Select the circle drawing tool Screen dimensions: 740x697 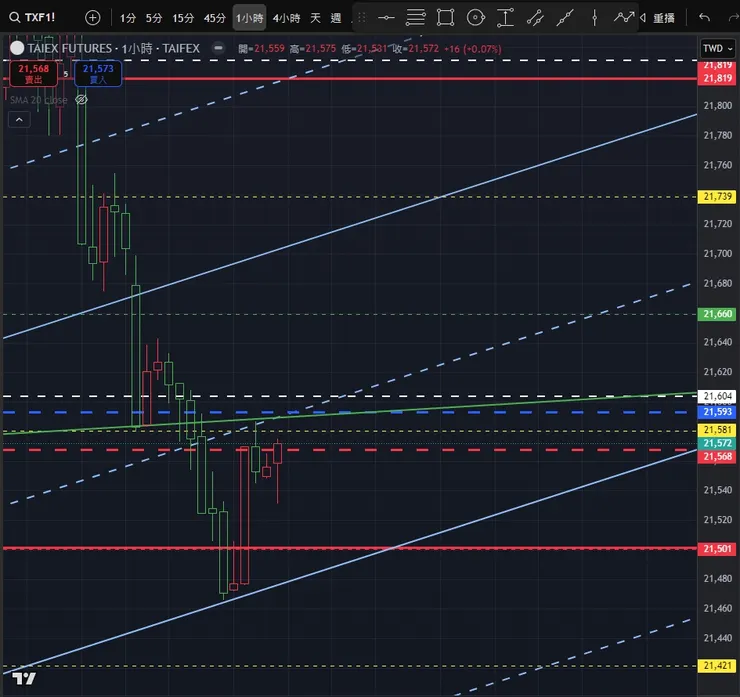point(475,18)
